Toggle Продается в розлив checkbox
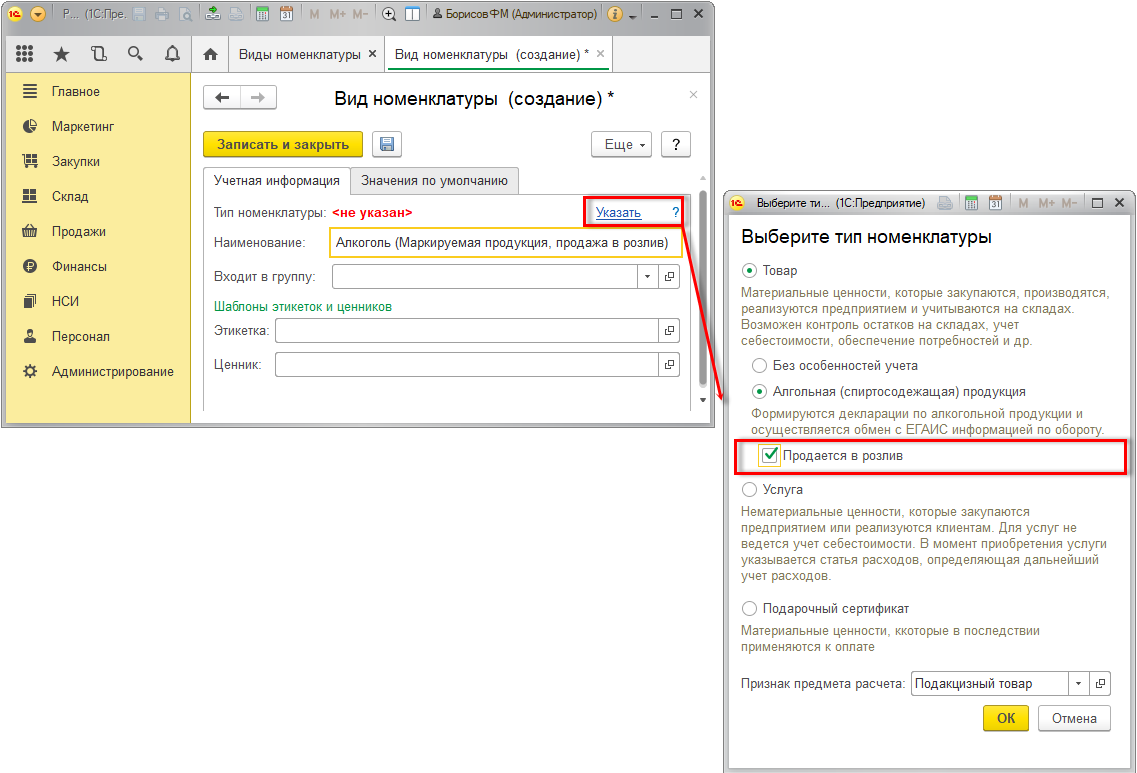Screen dimensions: 1137x773 [x=769, y=455]
